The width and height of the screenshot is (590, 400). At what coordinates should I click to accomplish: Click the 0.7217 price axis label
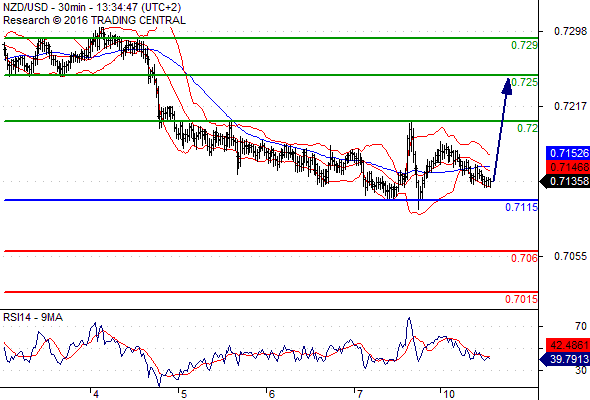tap(570, 106)
